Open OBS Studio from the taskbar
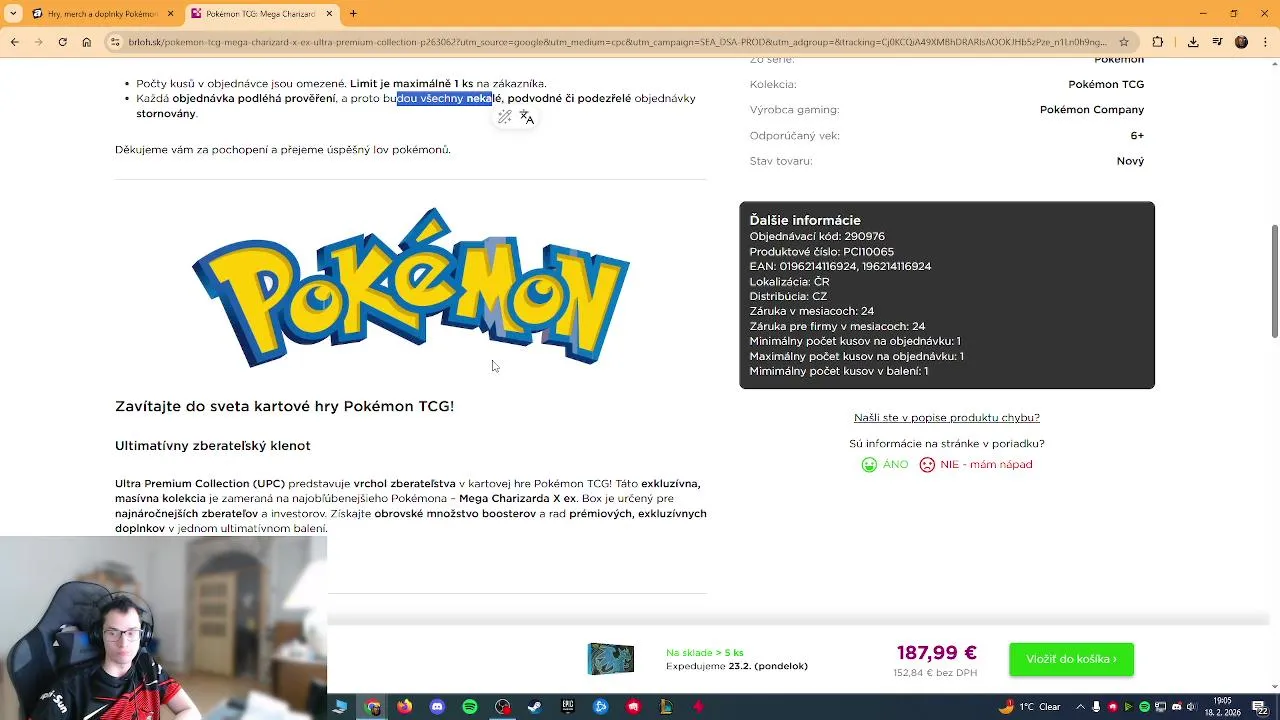This screenshot has width=1280, height=720. click(502, 707)
